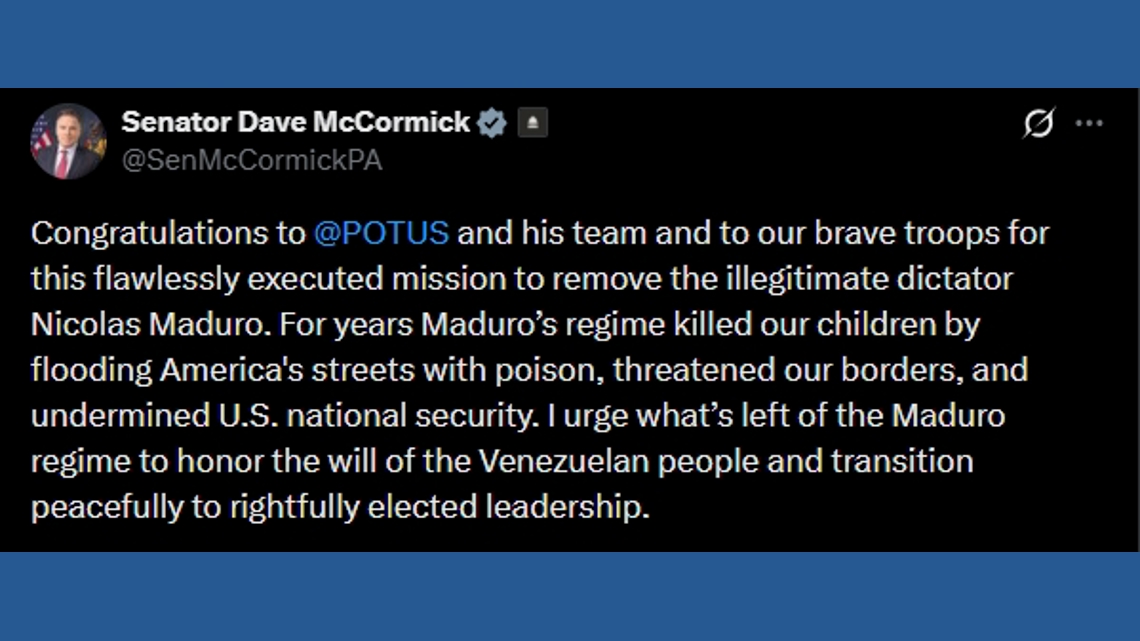Open Senator Dave McCormick's profile picture
Image resolution: width=1140 pixels, height=641 pixels.
68,141
